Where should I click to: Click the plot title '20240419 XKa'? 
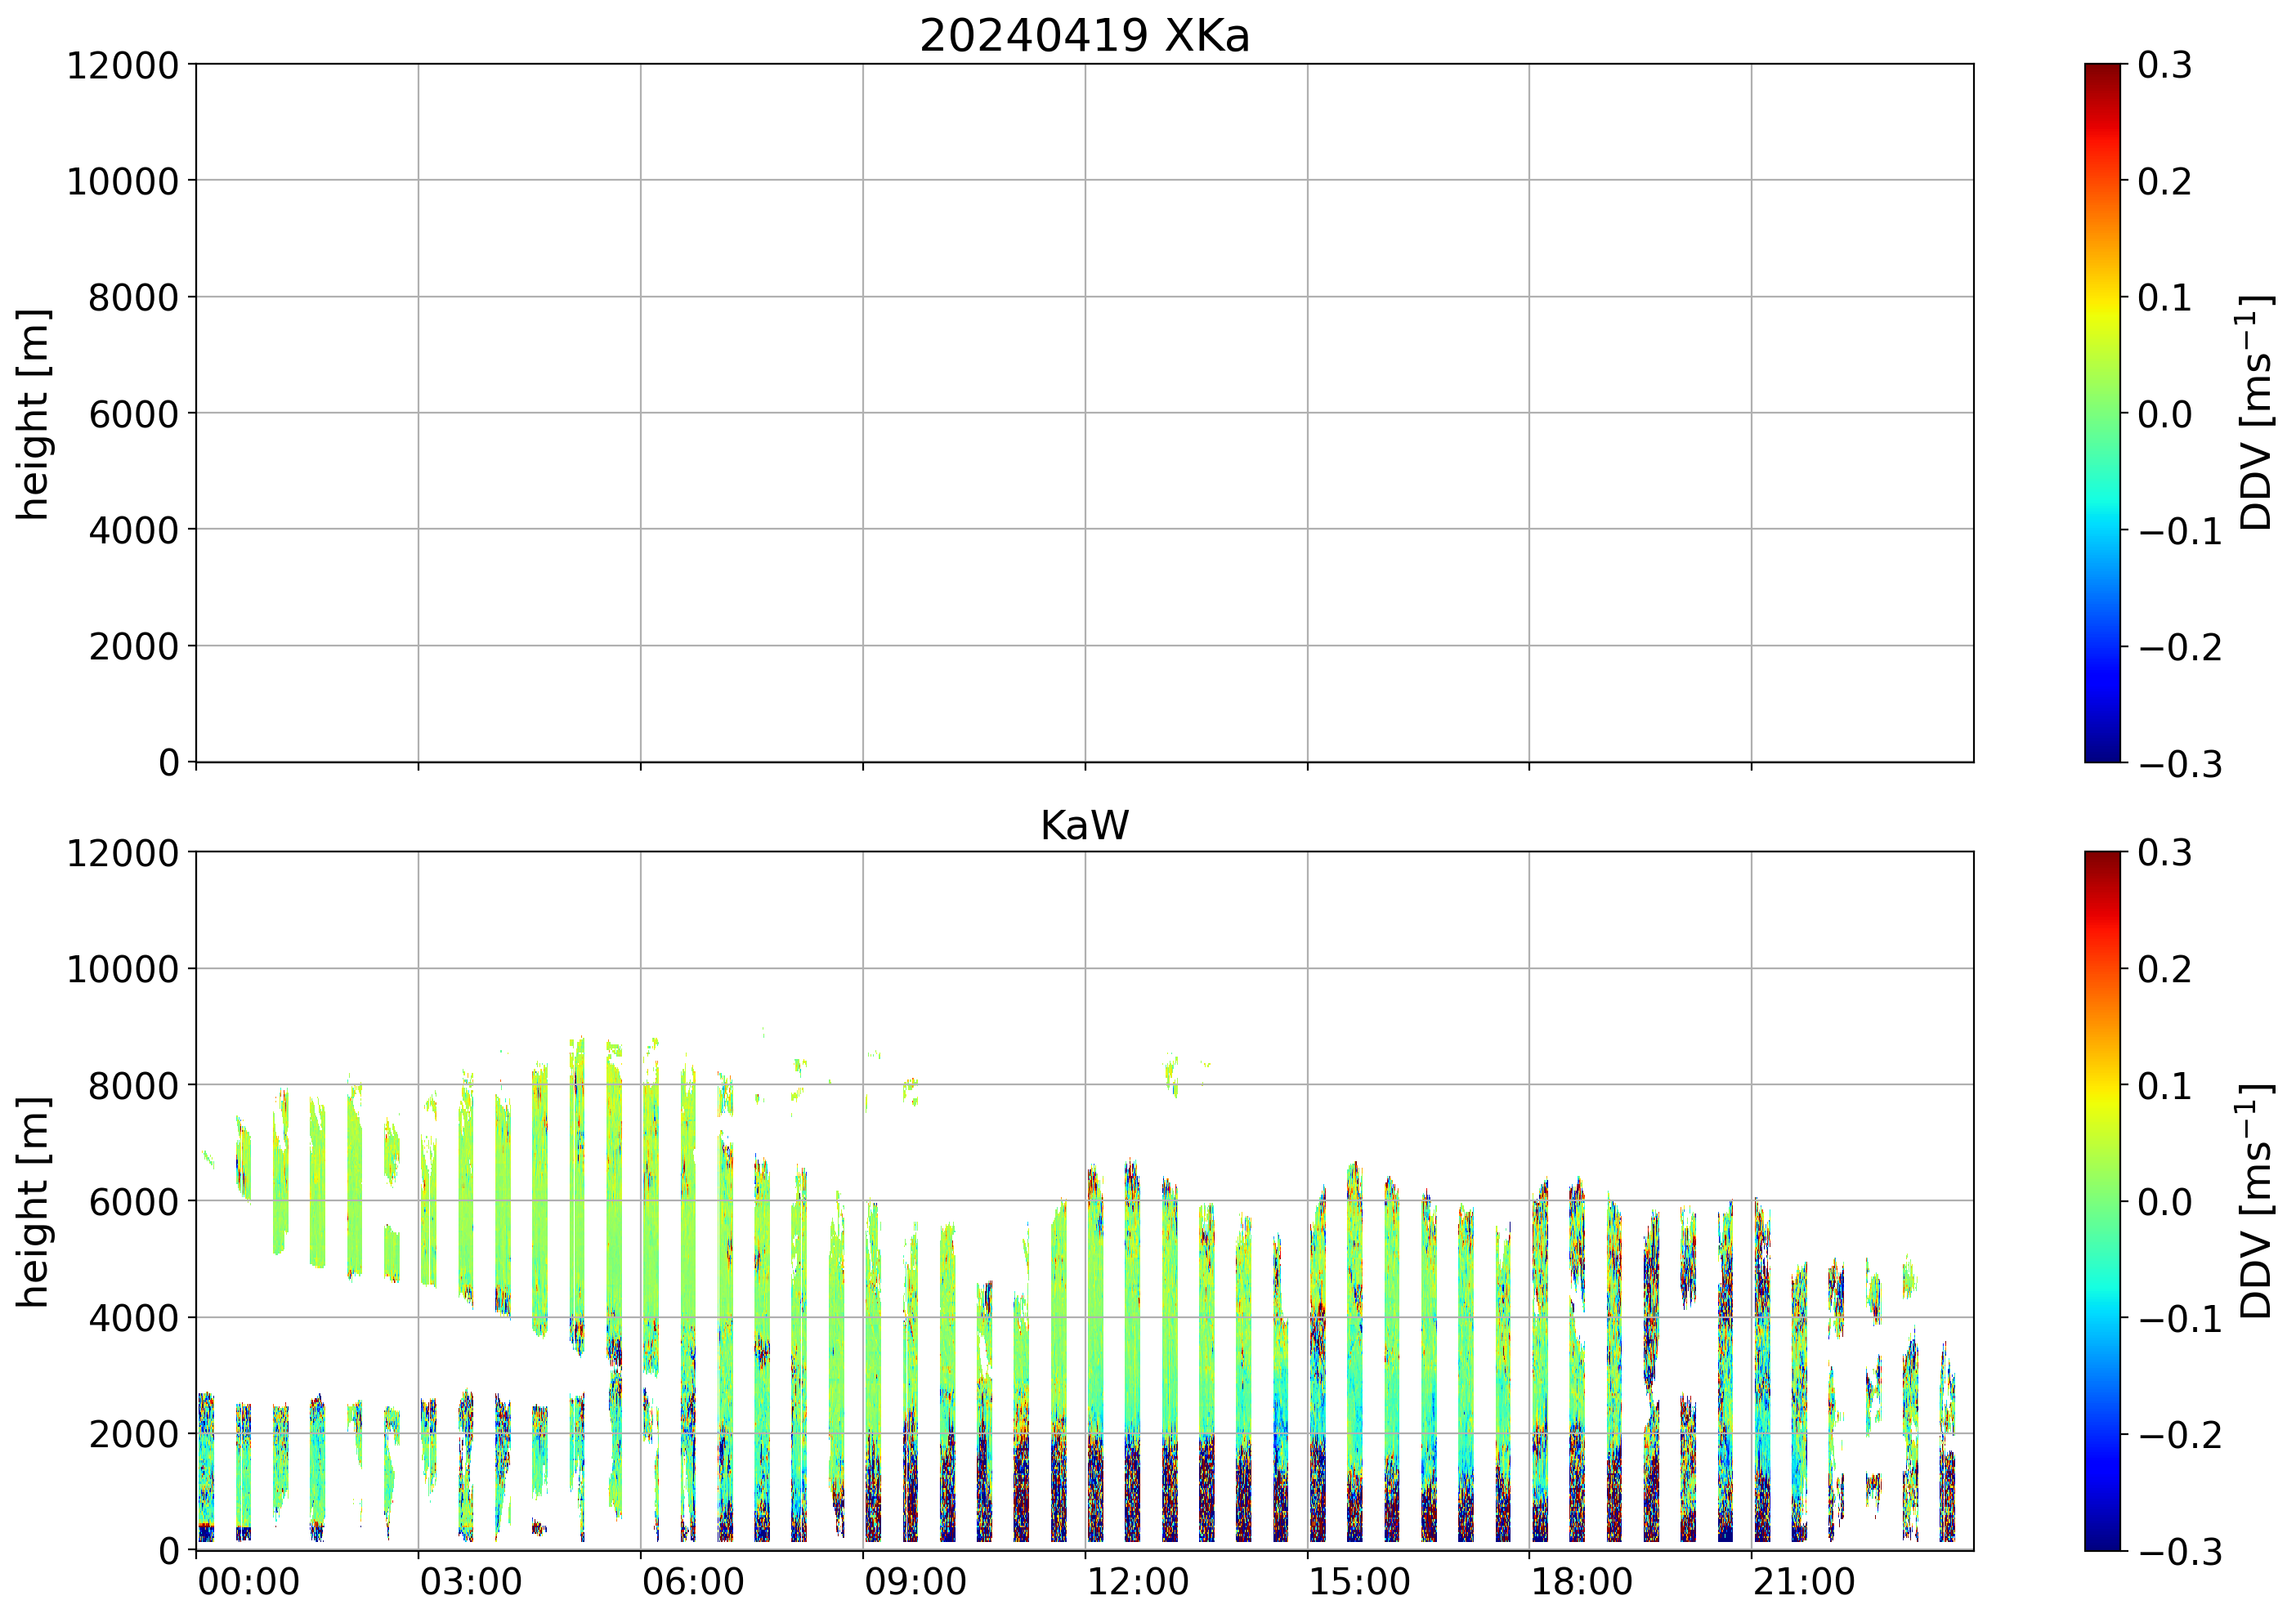pos(1084,37)
